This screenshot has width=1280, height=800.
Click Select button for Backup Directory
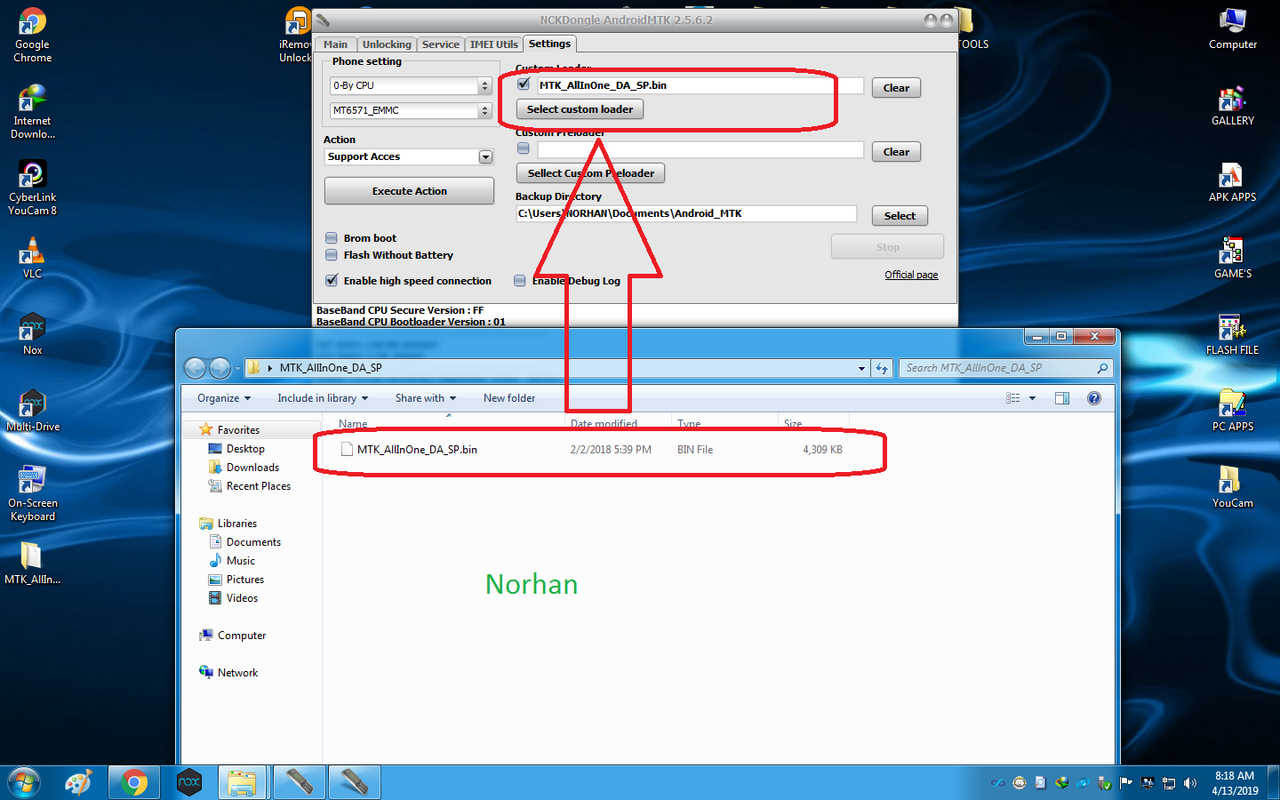tap(899, 216)
